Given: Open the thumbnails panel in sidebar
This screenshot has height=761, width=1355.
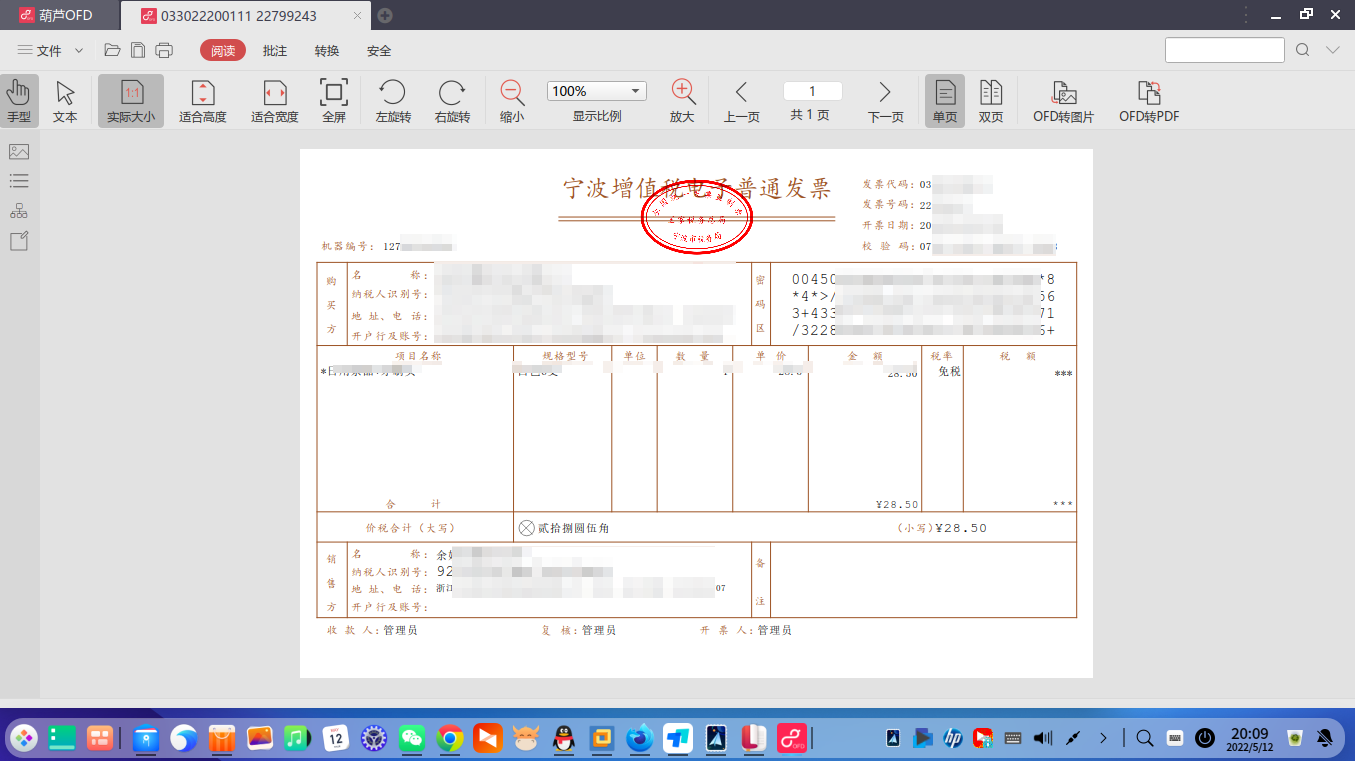Looking at the screenshot, I should [19, 152].
